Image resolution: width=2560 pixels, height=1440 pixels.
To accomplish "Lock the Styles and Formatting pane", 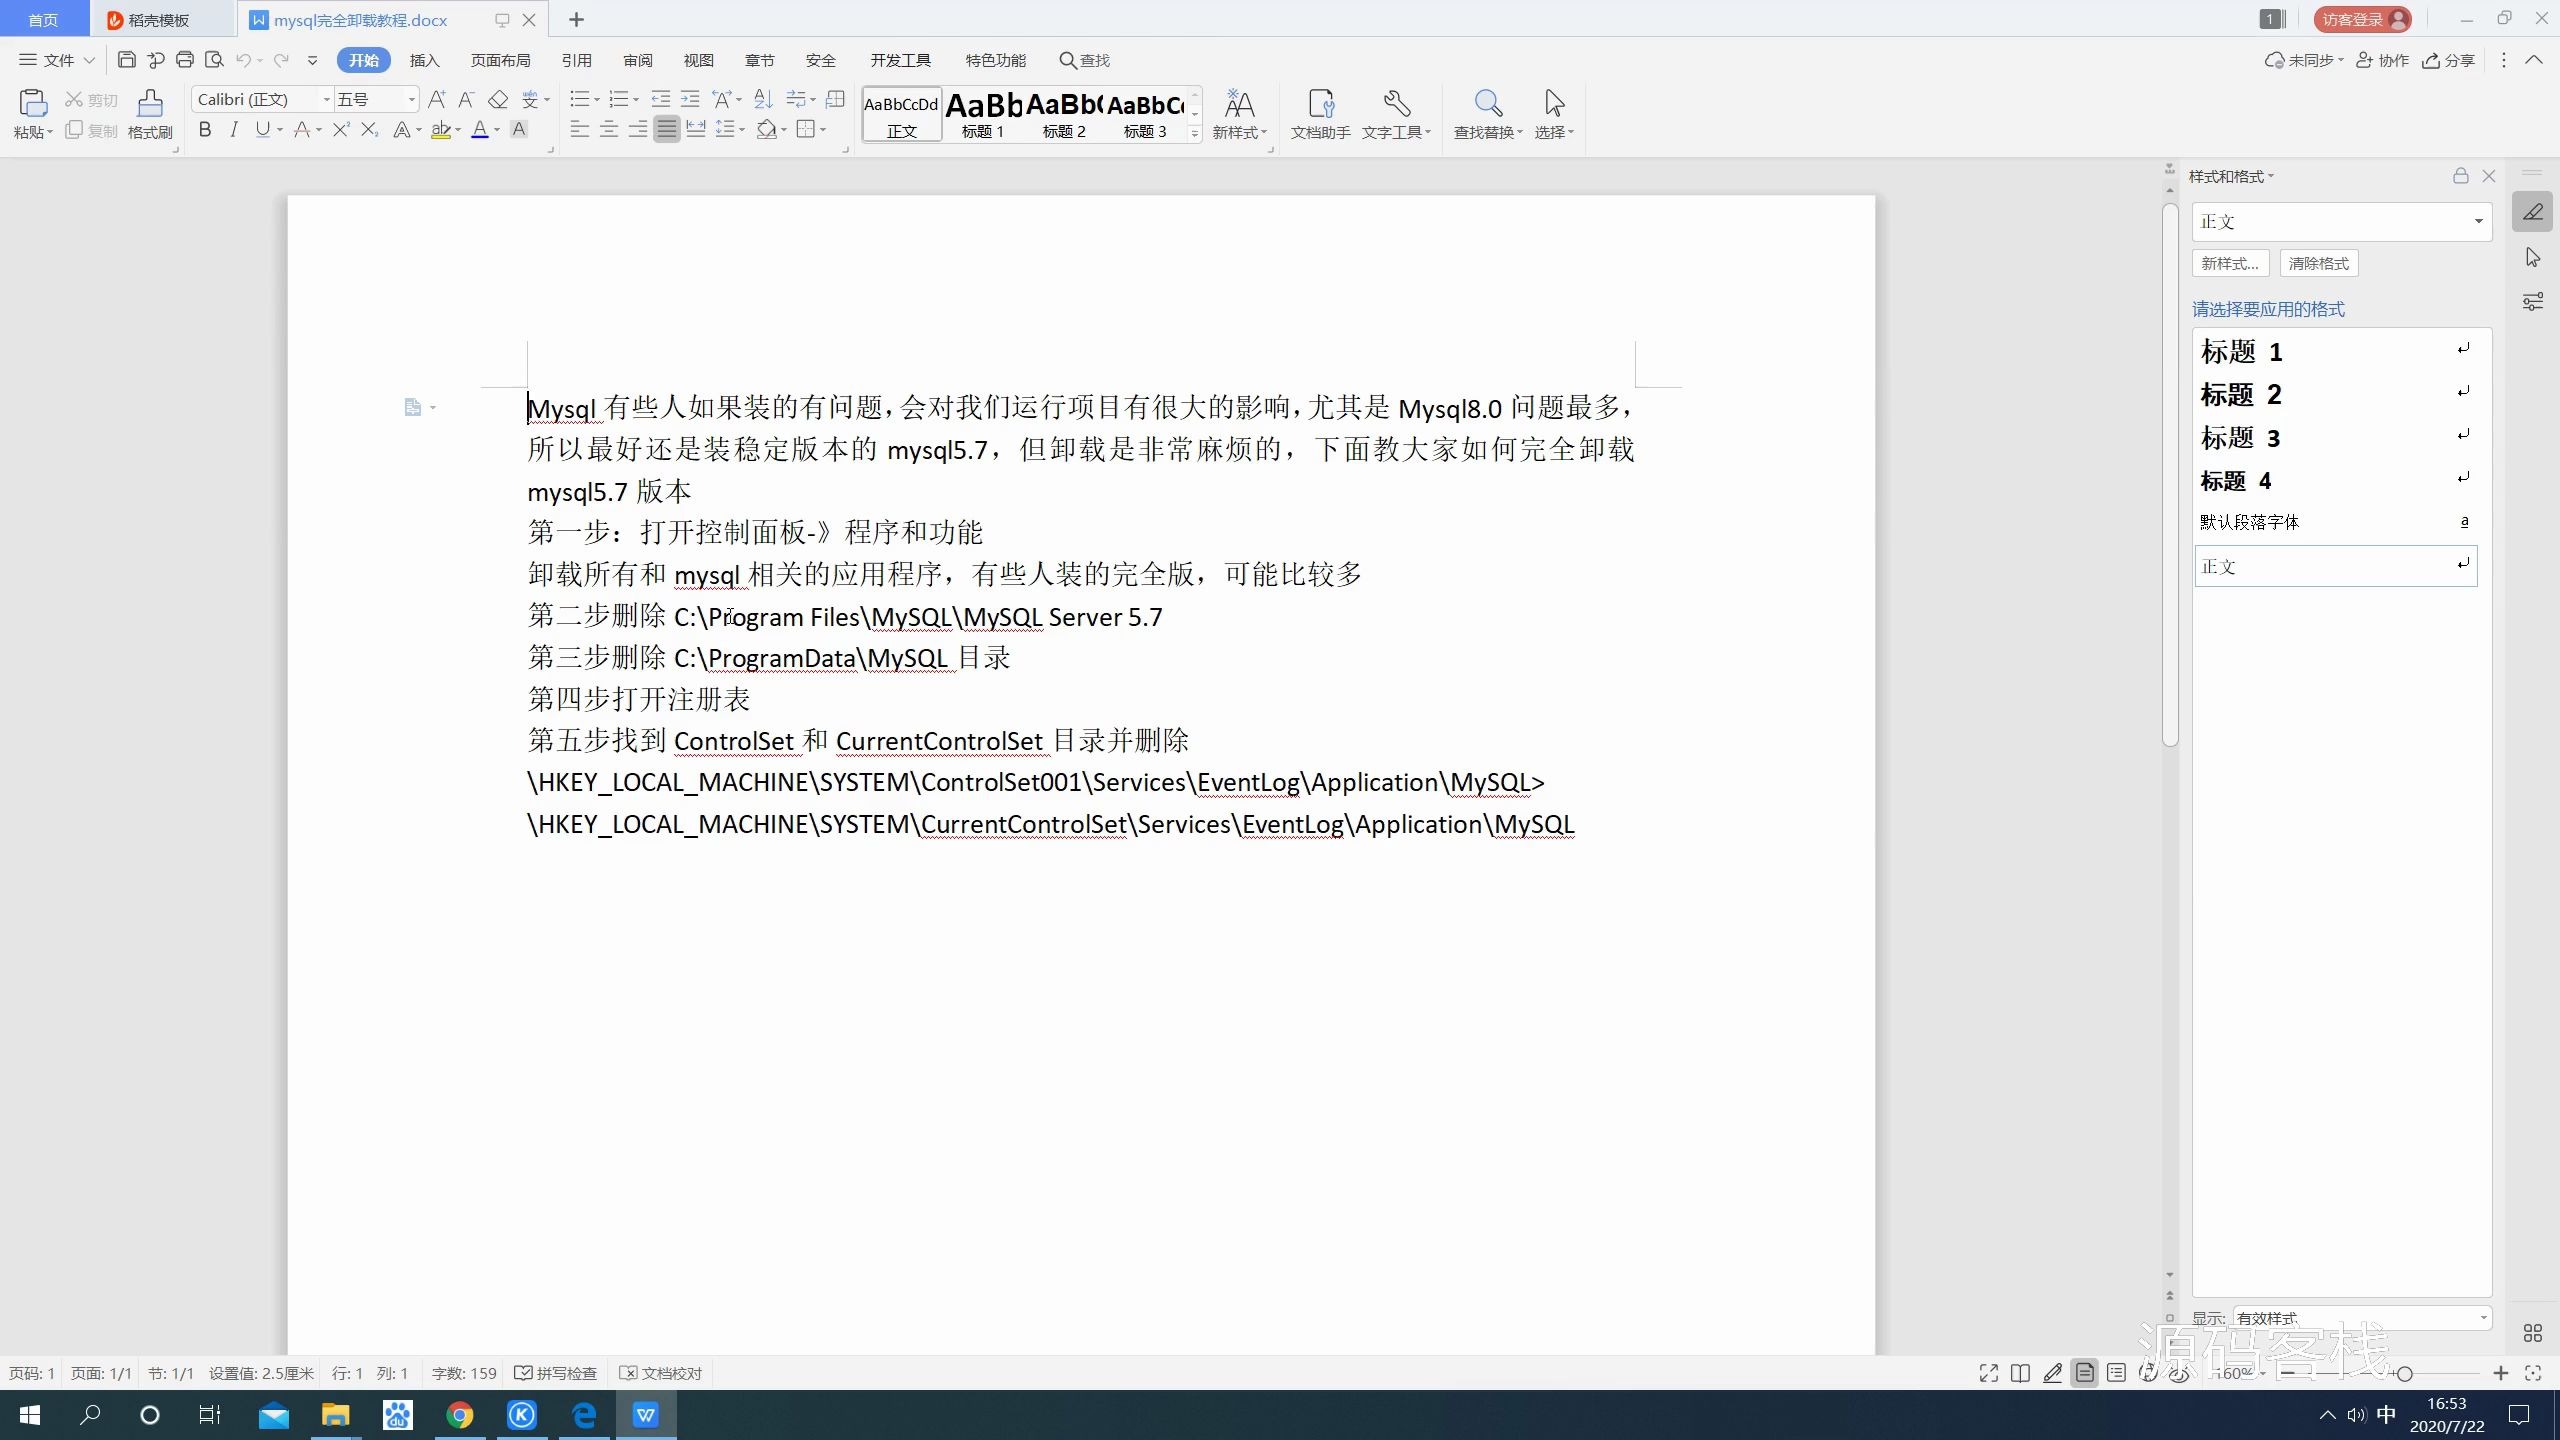I will click(x=2460, y=176).
